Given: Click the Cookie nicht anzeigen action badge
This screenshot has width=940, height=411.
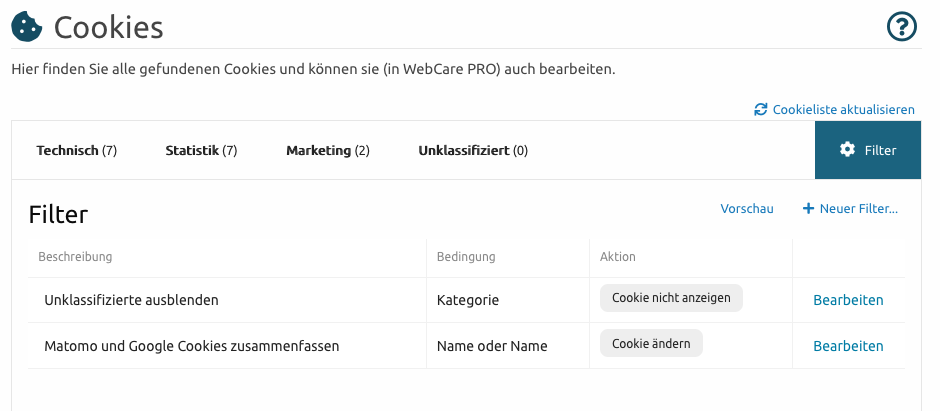Looking at the screenshot, I should 671,298.
